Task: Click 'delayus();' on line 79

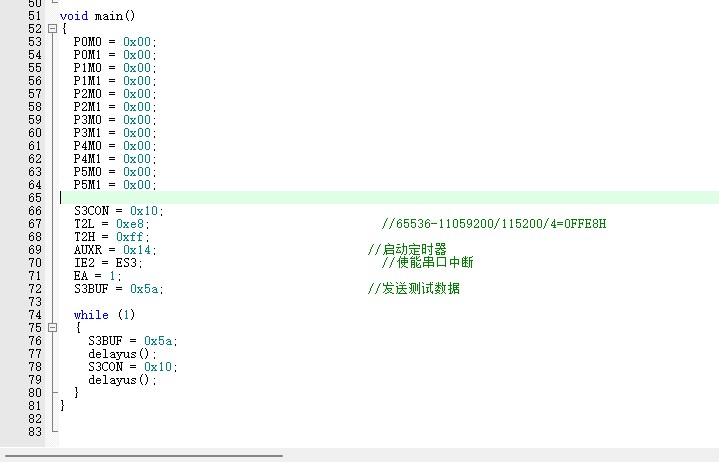Action: point(122,380)
